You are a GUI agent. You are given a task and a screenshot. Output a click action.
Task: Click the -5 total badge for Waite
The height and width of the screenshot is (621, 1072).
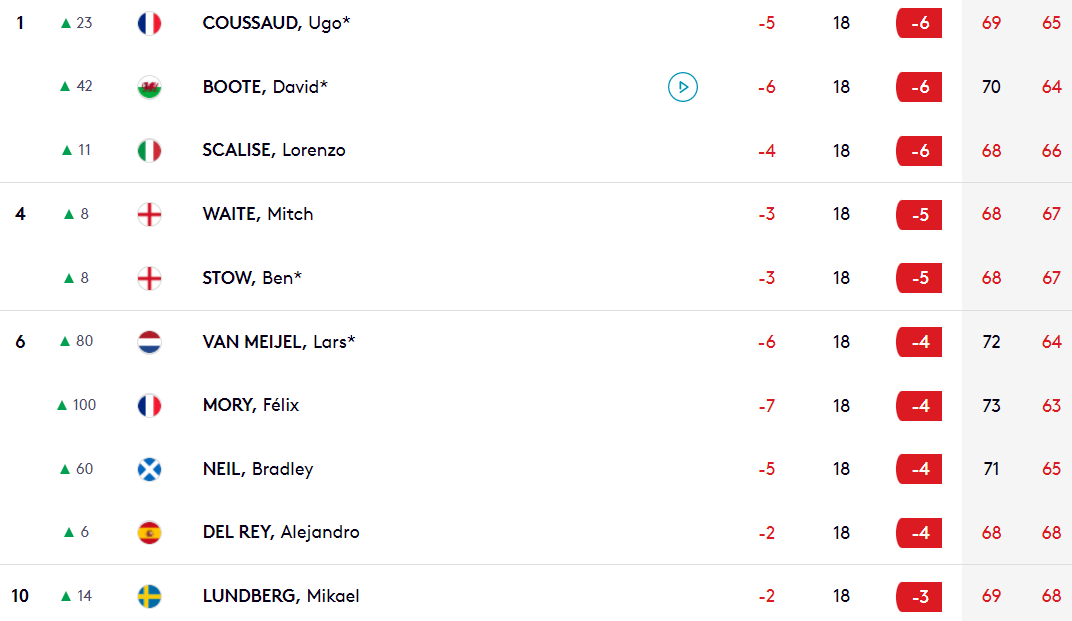coord(919,215)
